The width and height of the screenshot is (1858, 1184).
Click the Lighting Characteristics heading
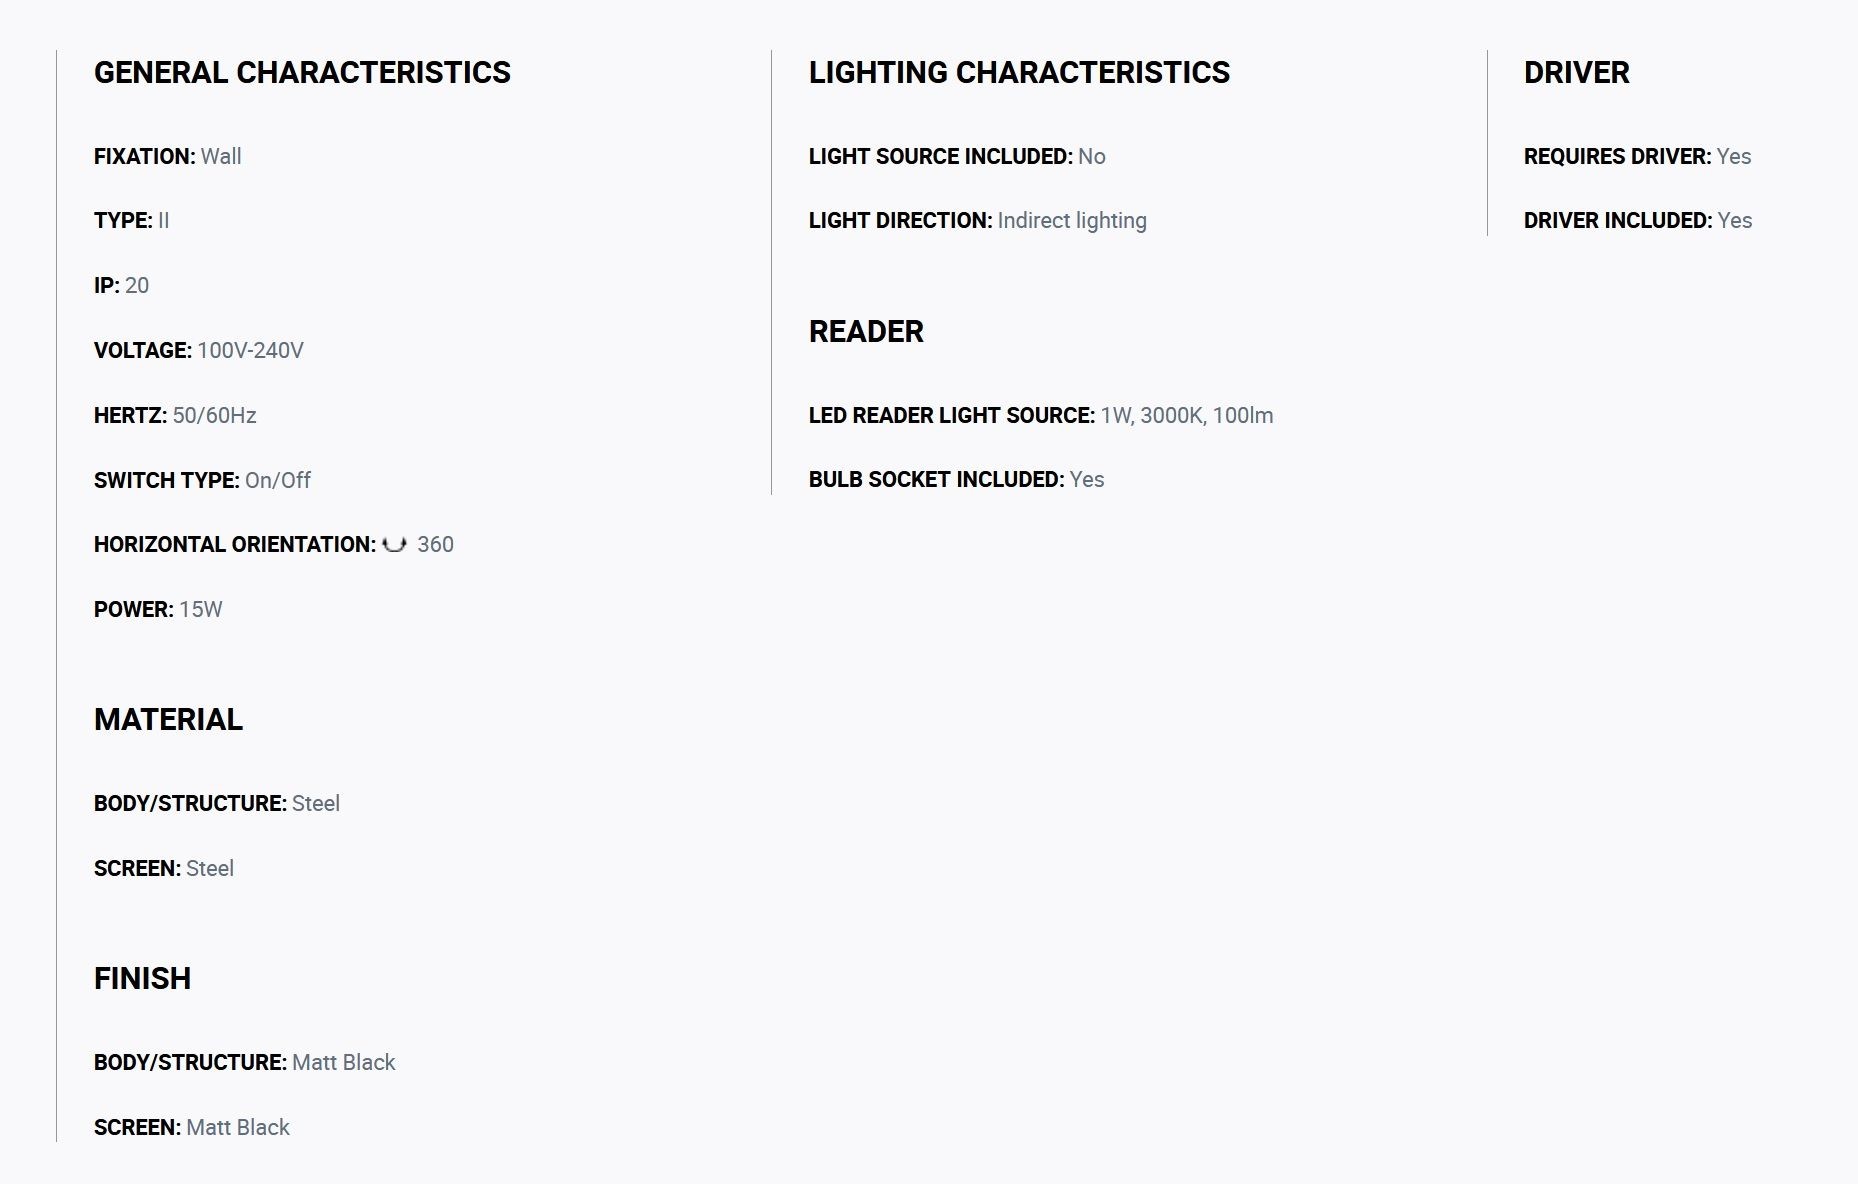1019,72
